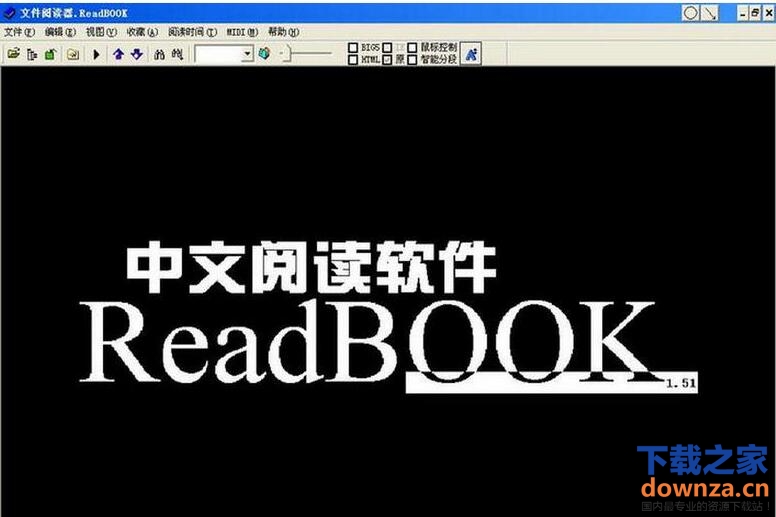Open the 收藏 menu

(141, 32)
